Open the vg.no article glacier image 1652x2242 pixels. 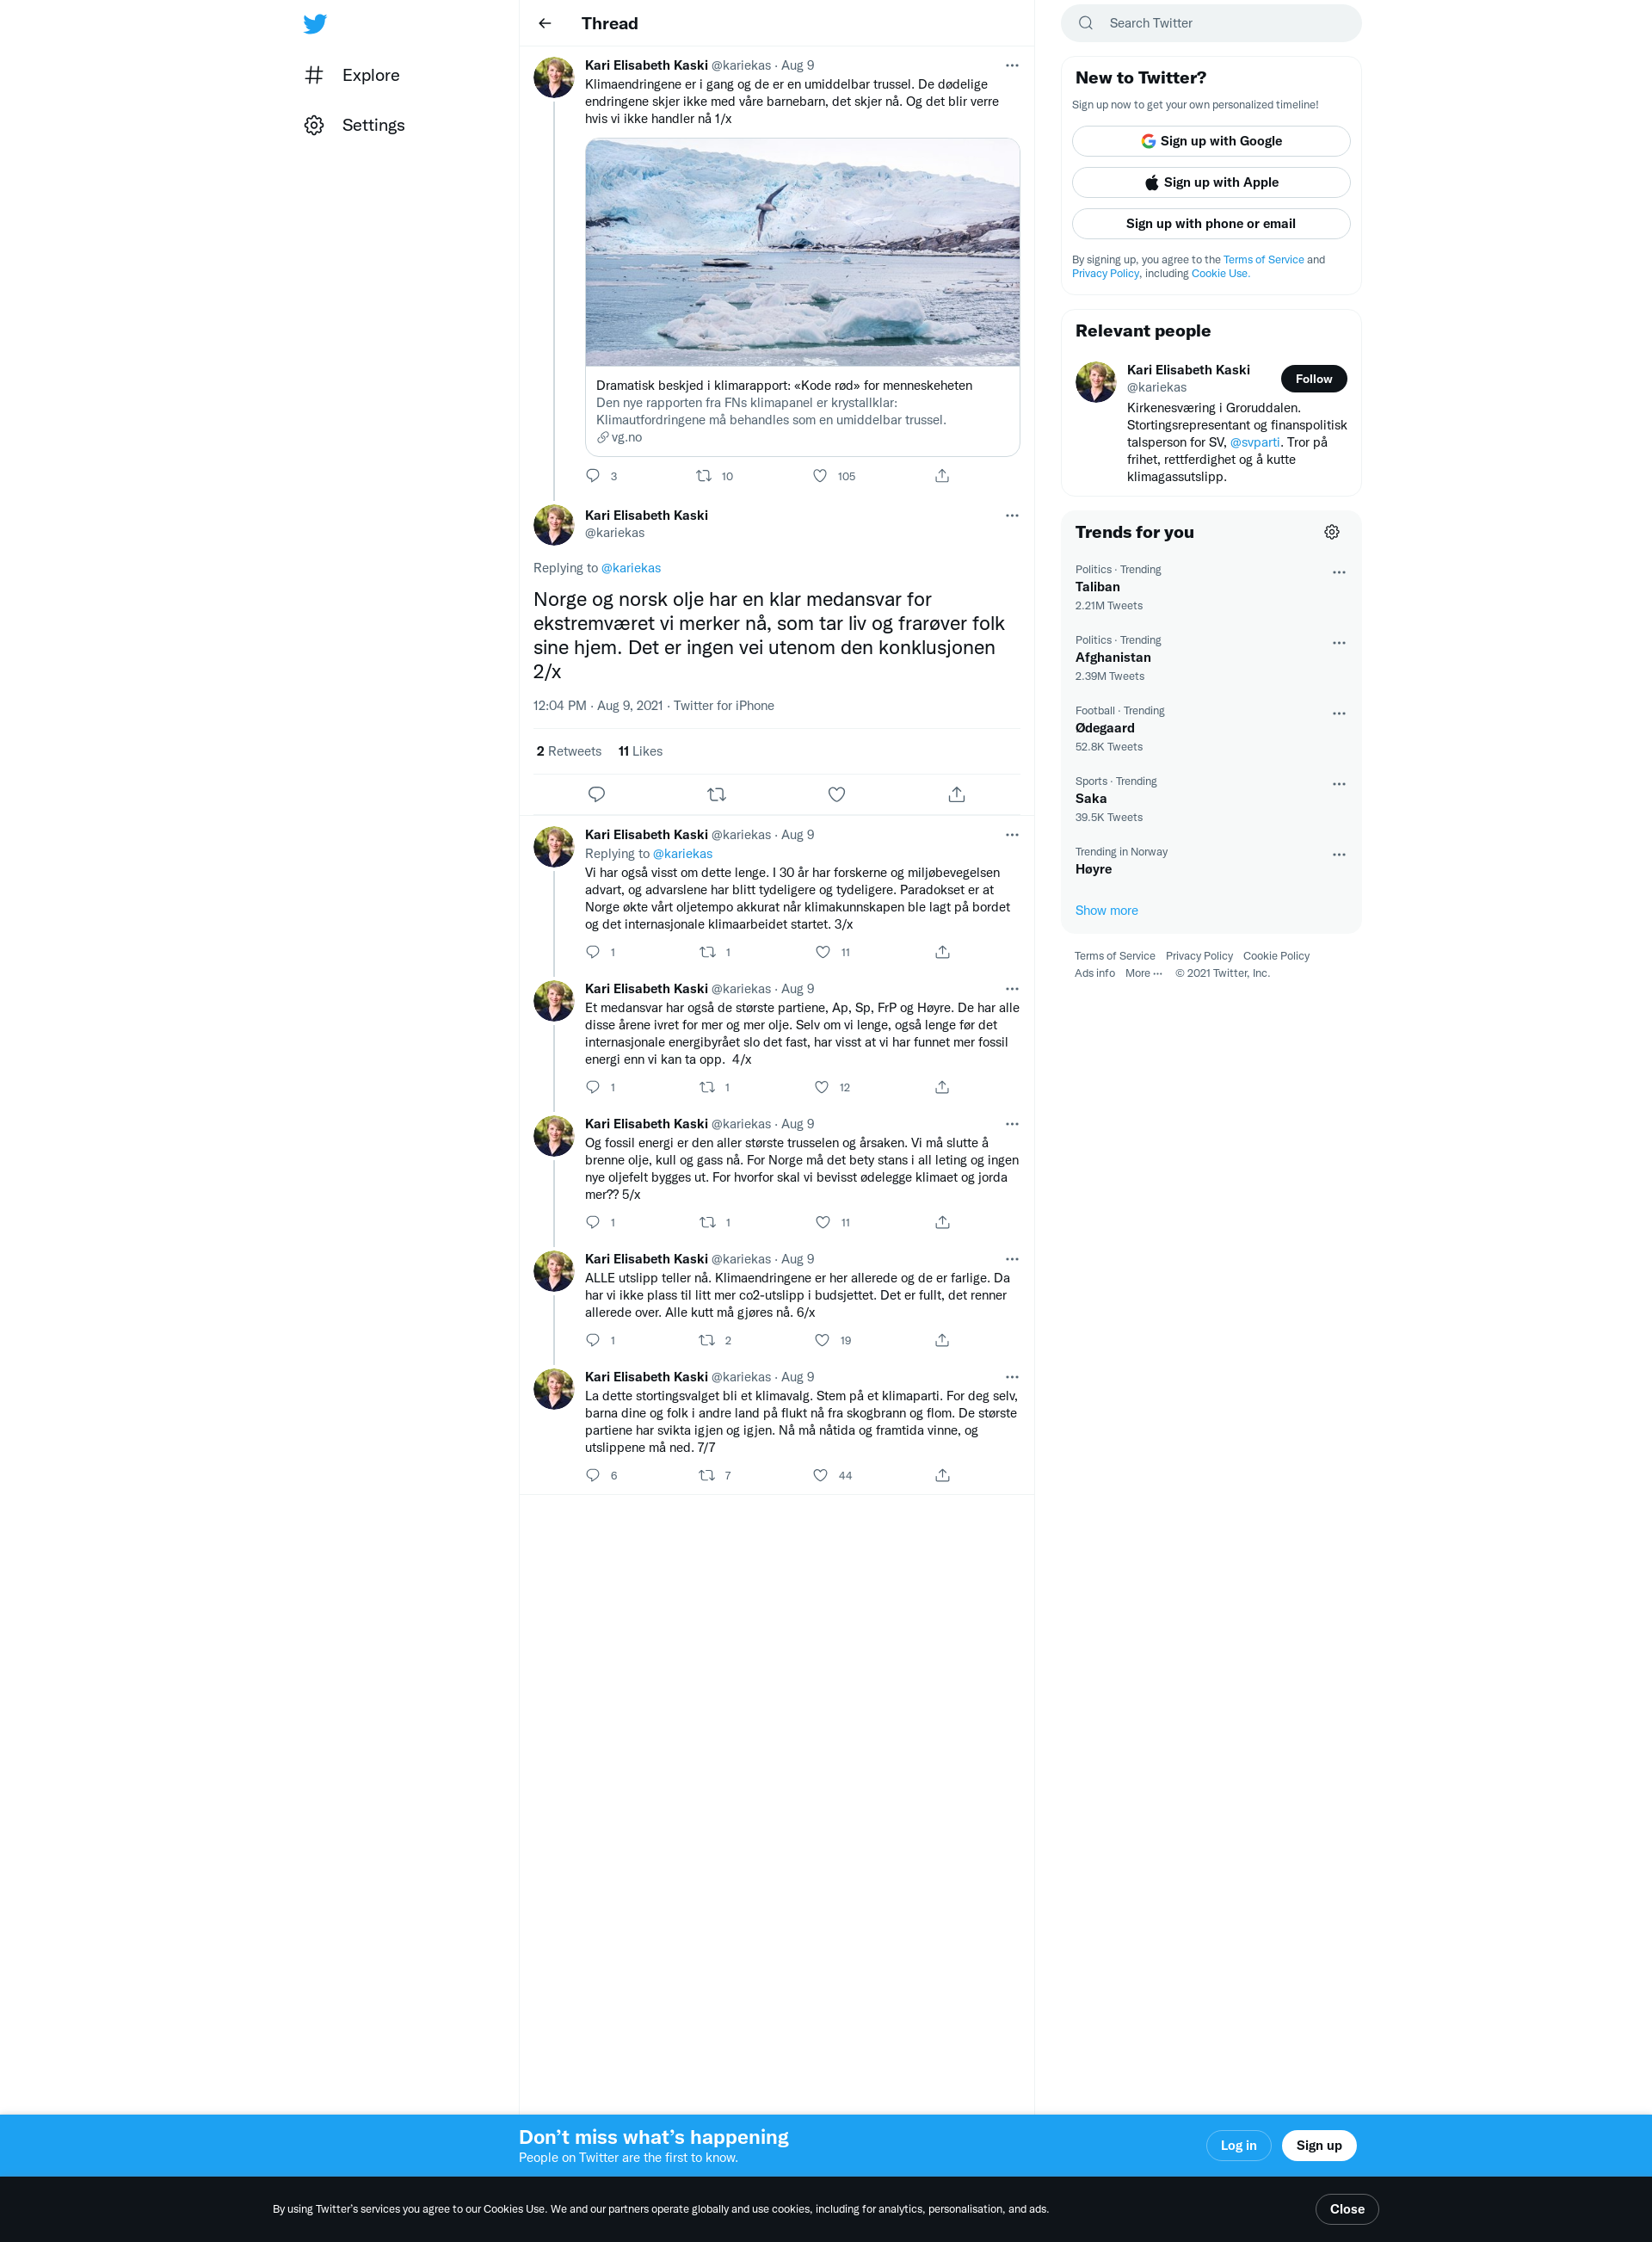(x=802, y=253)
